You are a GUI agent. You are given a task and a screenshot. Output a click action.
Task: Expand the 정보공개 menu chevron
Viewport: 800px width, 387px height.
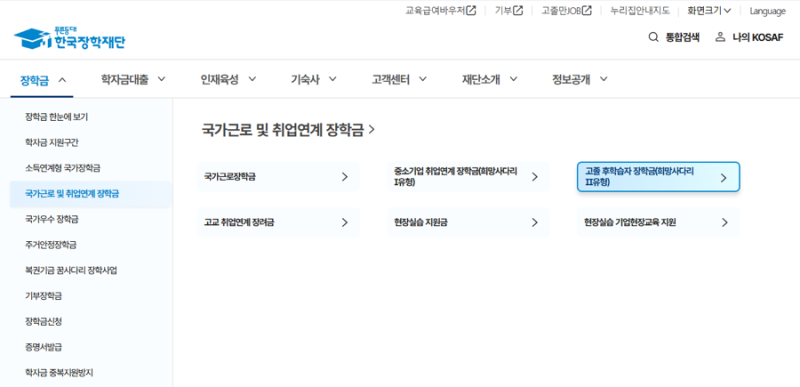604,79
